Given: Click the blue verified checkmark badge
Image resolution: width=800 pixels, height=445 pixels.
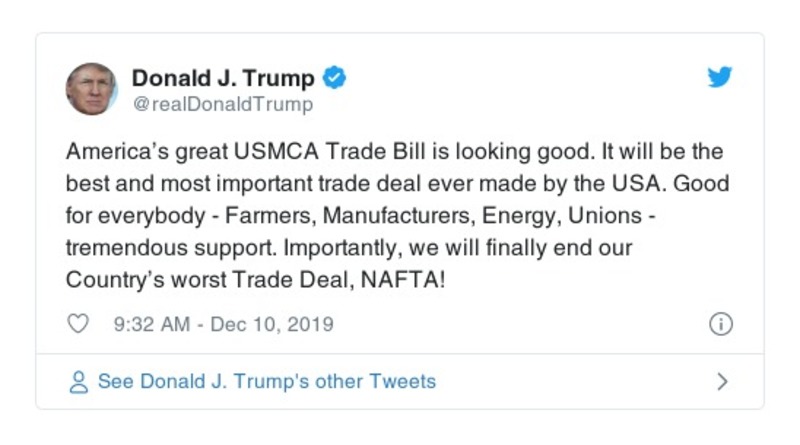Looking at the screenshot, I should (x=335, y=78).
